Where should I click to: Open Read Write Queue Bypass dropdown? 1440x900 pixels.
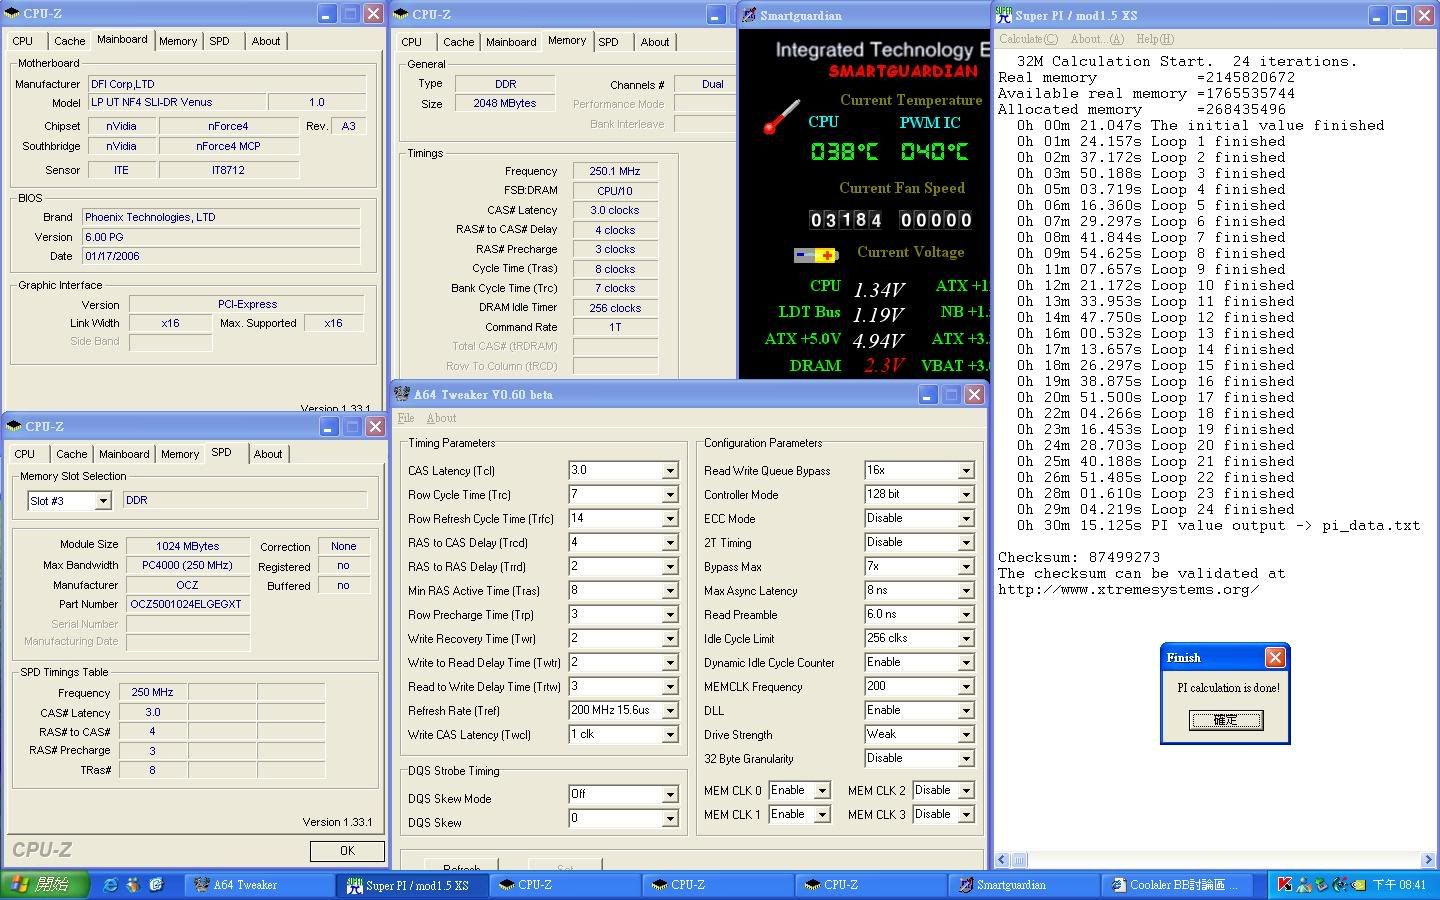[x=966, y=471]
